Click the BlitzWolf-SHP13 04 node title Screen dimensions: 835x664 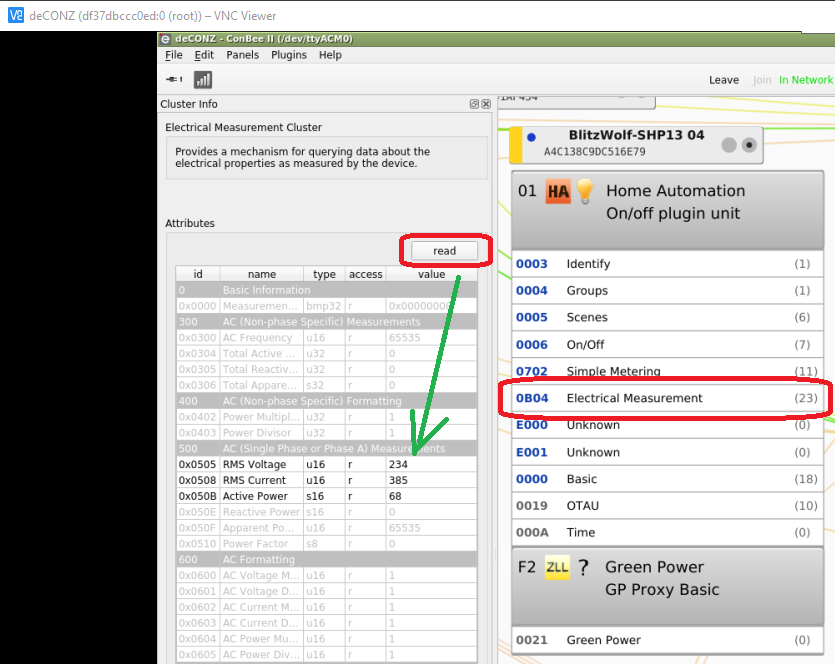pyautogui.click(x=636, y=135)
